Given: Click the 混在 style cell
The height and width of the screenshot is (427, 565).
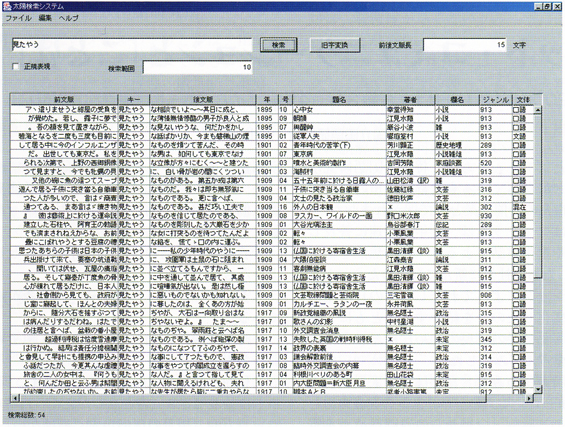Looking at the screenshot, I should (x=523, y=207).
